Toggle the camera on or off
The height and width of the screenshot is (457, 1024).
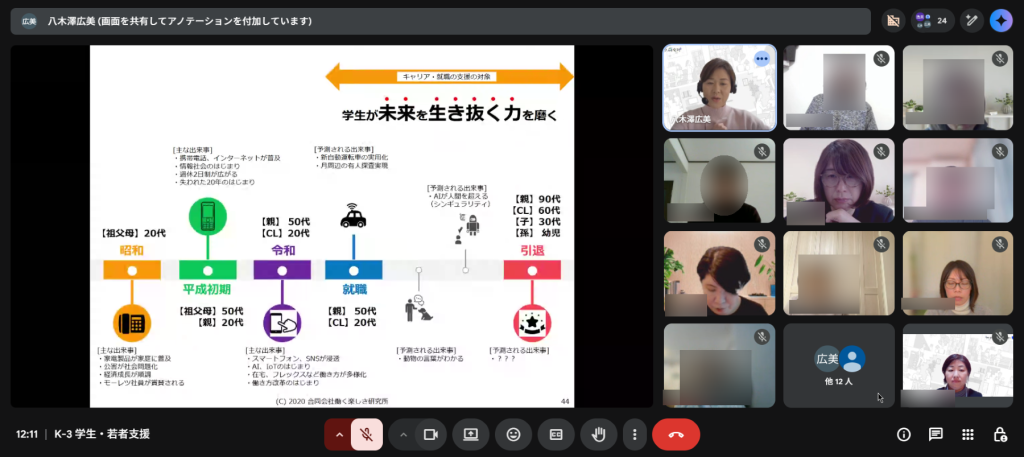431,434
